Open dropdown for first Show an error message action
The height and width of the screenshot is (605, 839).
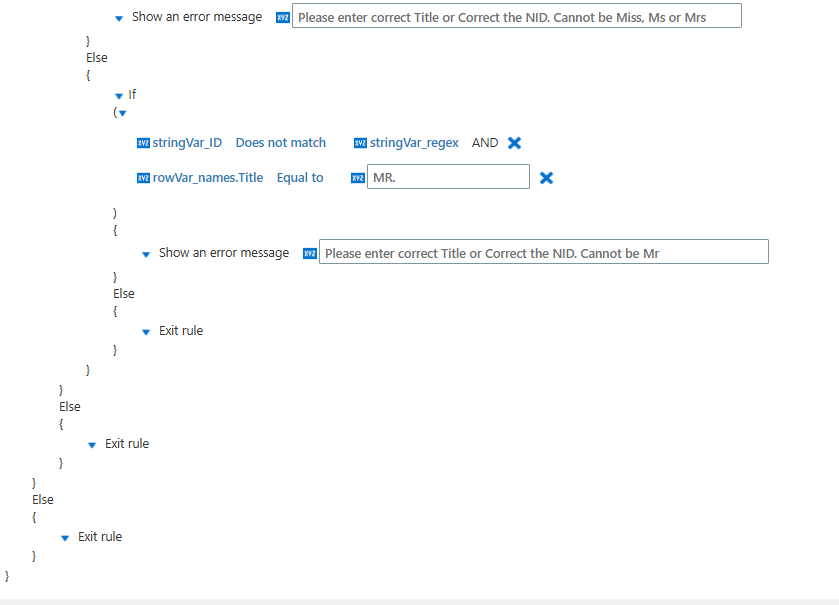(119, 19)
